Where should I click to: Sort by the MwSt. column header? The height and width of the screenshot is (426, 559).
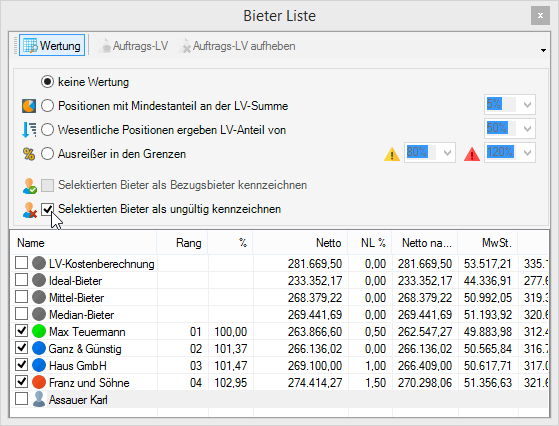click(488, 243)
